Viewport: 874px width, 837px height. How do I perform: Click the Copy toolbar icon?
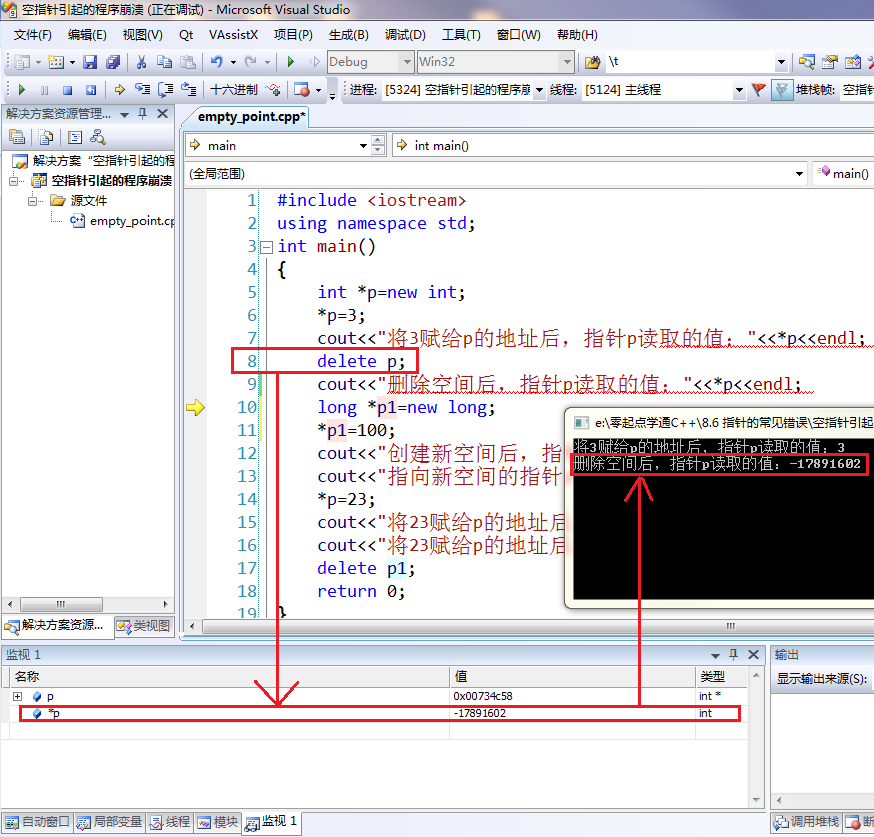click(164, 62)
